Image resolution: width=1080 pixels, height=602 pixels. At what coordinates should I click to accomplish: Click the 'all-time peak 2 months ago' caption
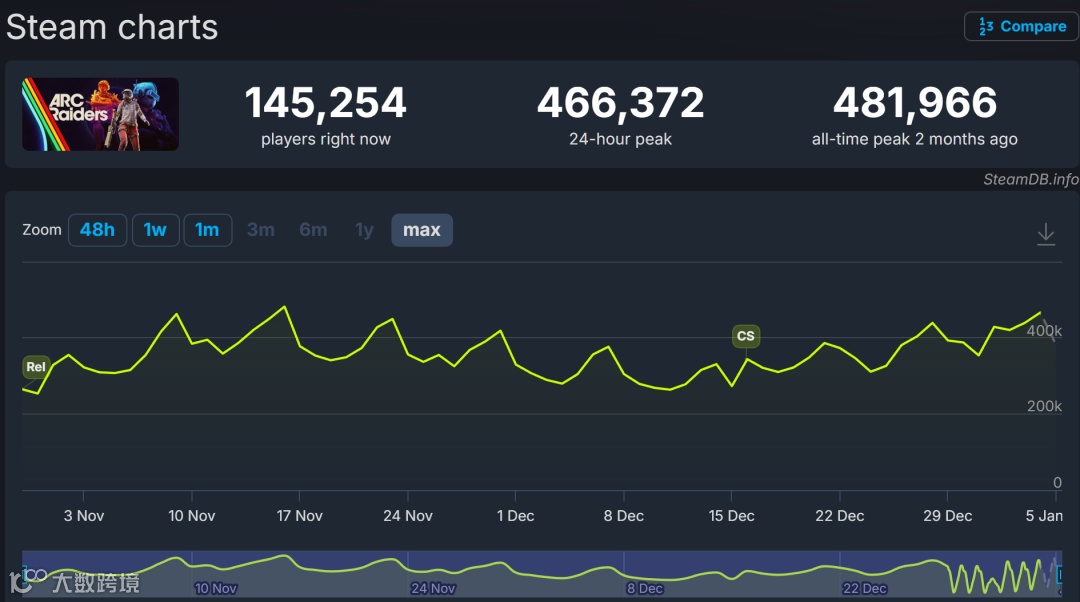pos(915,139)
